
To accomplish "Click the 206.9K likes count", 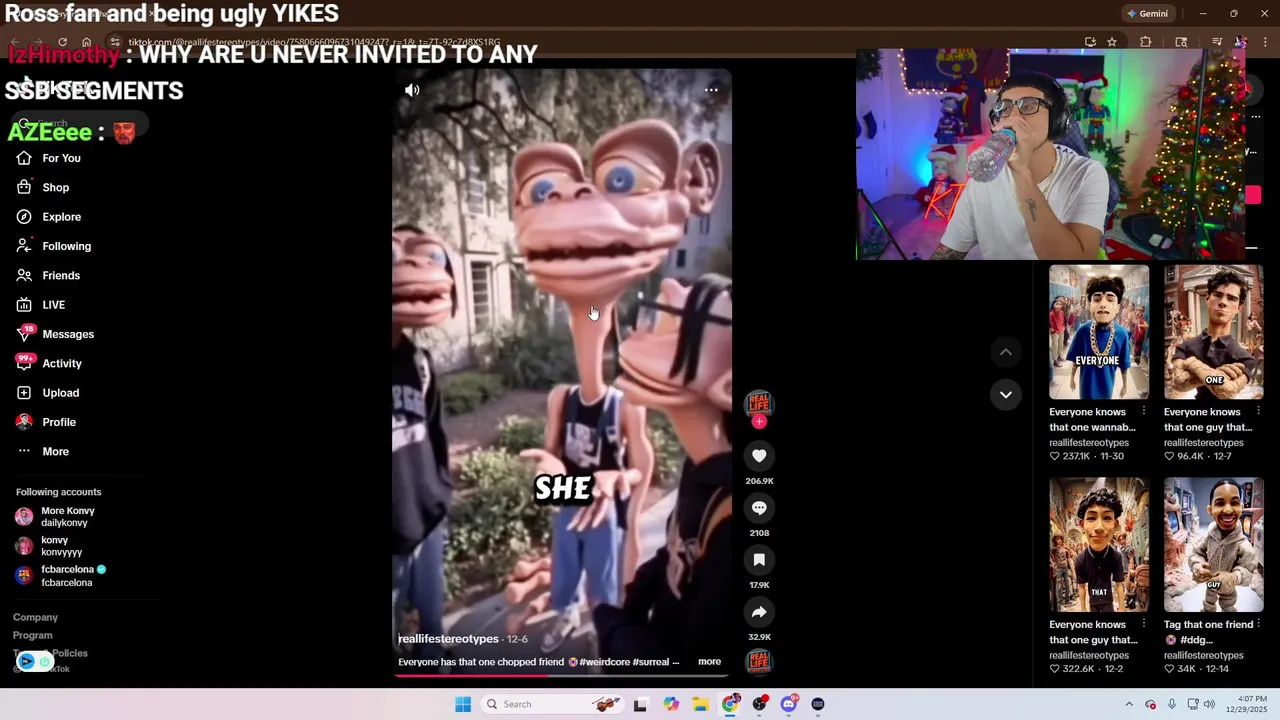I will click(x=759, y=481).
